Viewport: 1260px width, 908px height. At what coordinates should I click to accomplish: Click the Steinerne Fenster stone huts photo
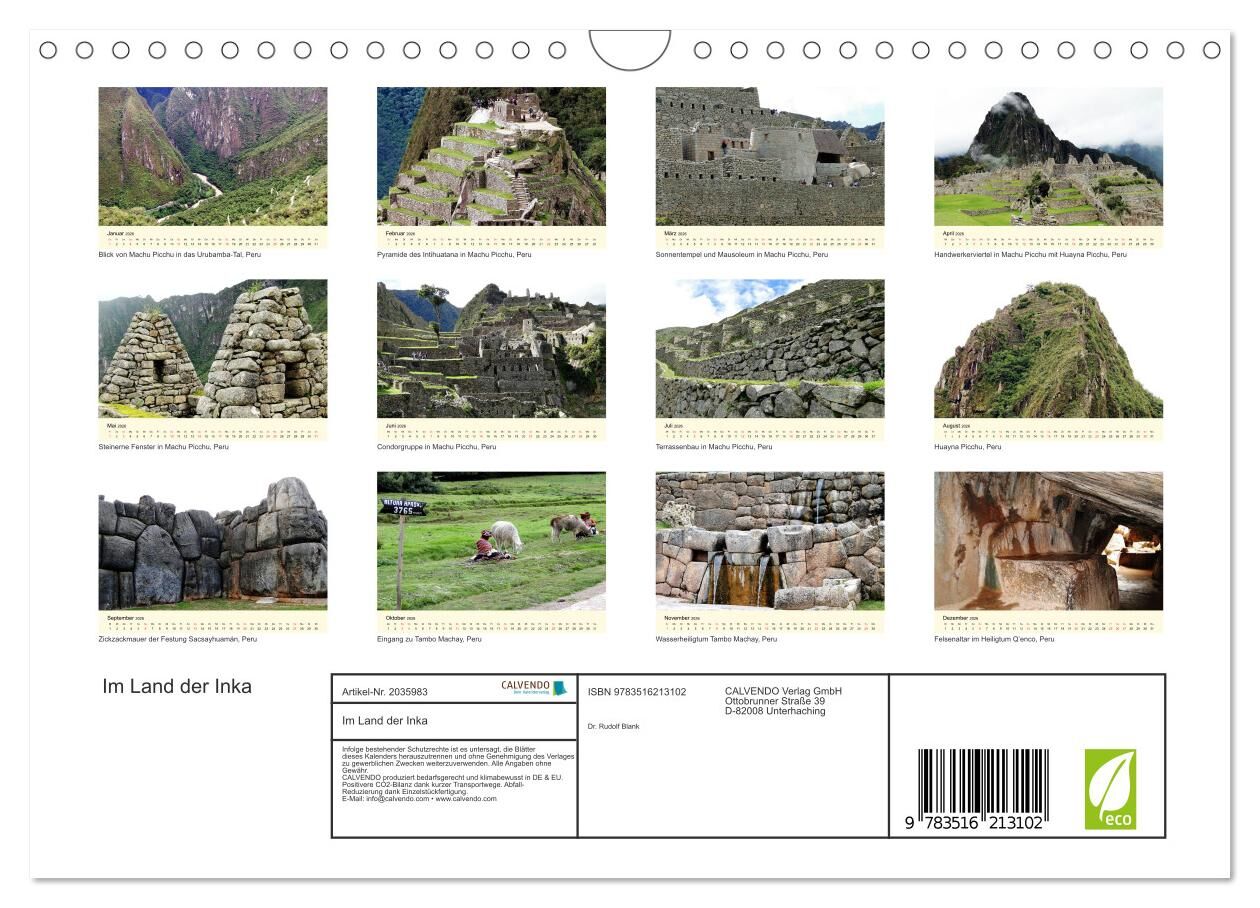coord(212,348)
